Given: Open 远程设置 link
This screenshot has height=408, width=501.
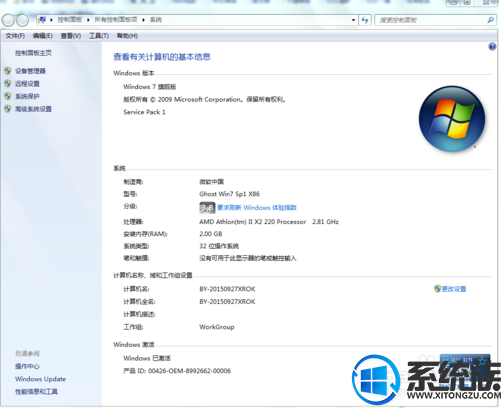Looking at the screenshot, I should (x=27, y=84).
